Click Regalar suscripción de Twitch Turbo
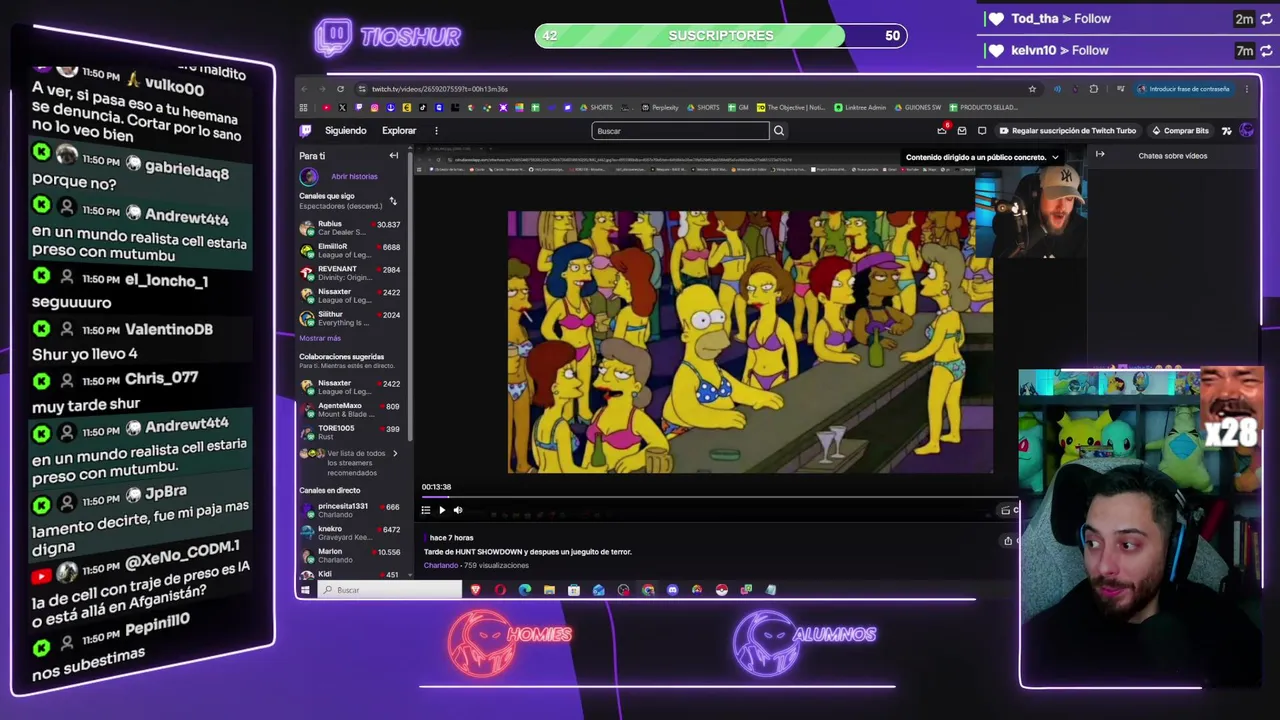The height and width of the screenshot is (720, 1280). [x=1068, y=131]
